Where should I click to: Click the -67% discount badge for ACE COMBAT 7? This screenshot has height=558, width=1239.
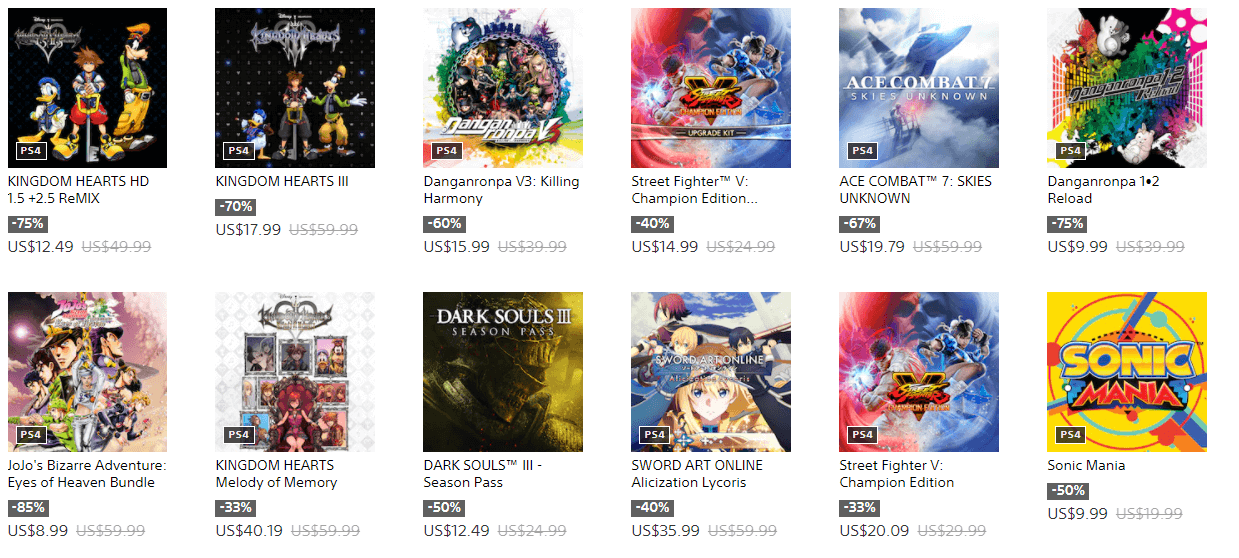point(859,224)
